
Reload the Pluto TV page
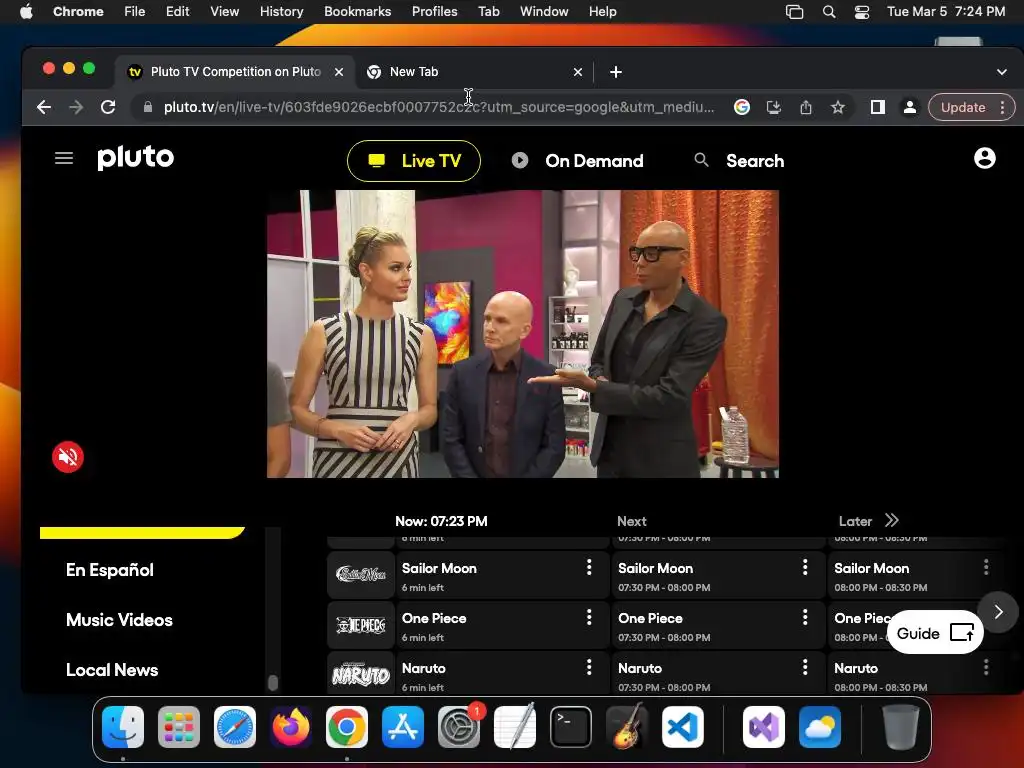pos(108,107)
